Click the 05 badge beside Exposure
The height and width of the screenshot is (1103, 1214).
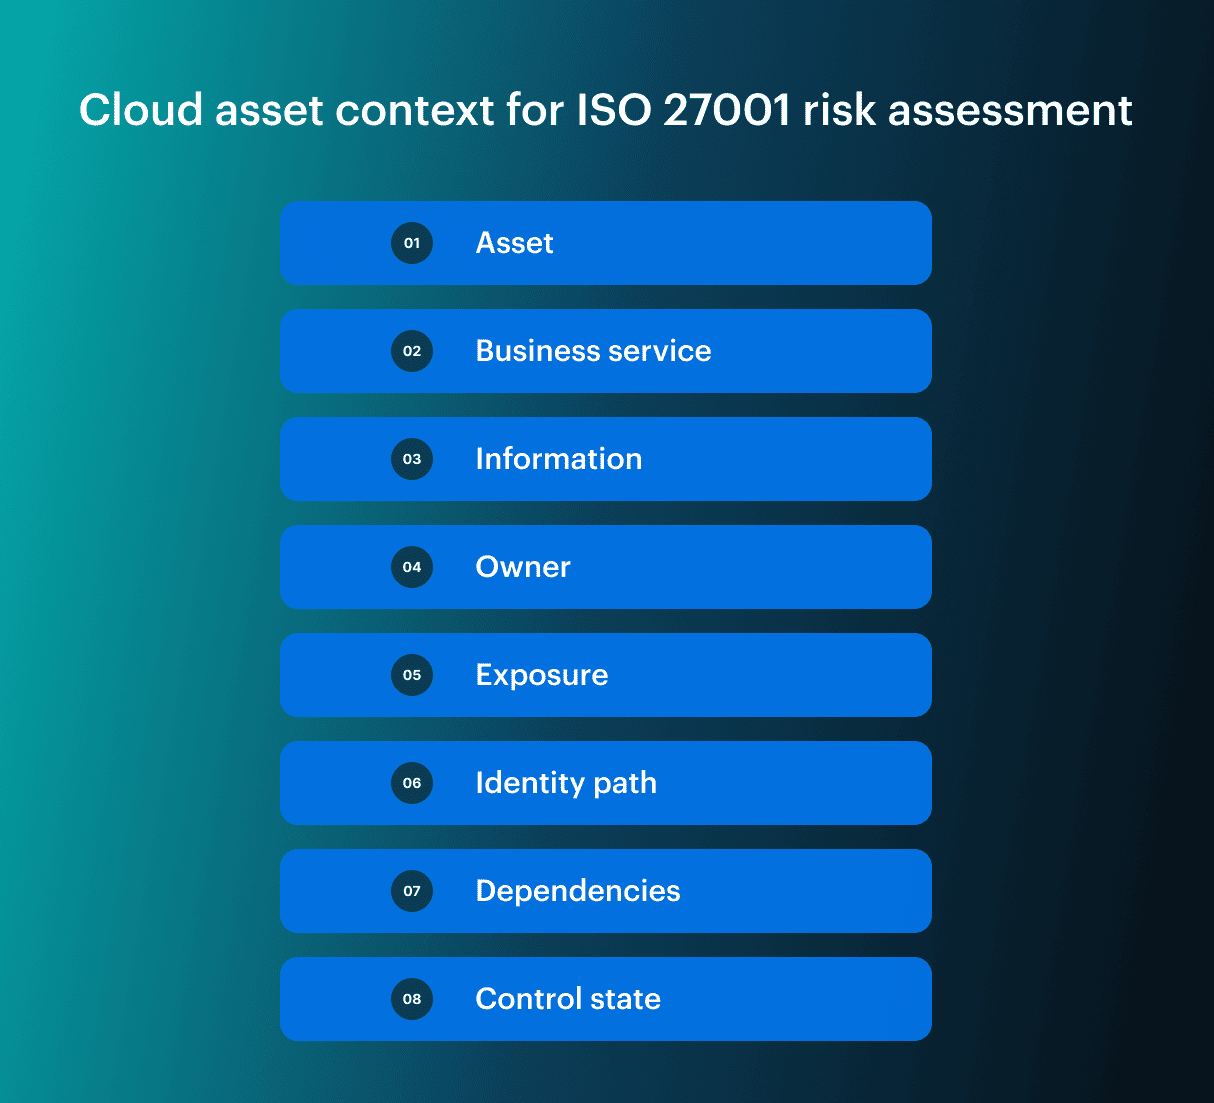point(412,675)
